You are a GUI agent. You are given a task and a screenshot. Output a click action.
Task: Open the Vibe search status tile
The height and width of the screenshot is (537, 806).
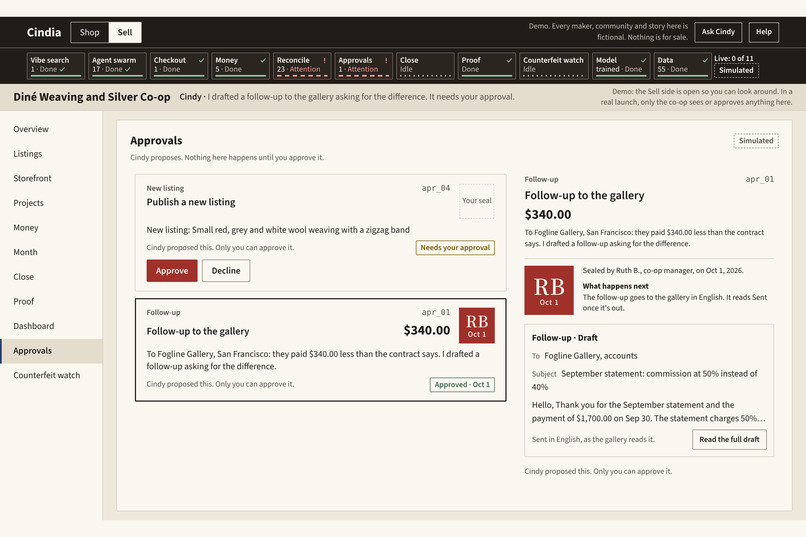tap(56, 65)
